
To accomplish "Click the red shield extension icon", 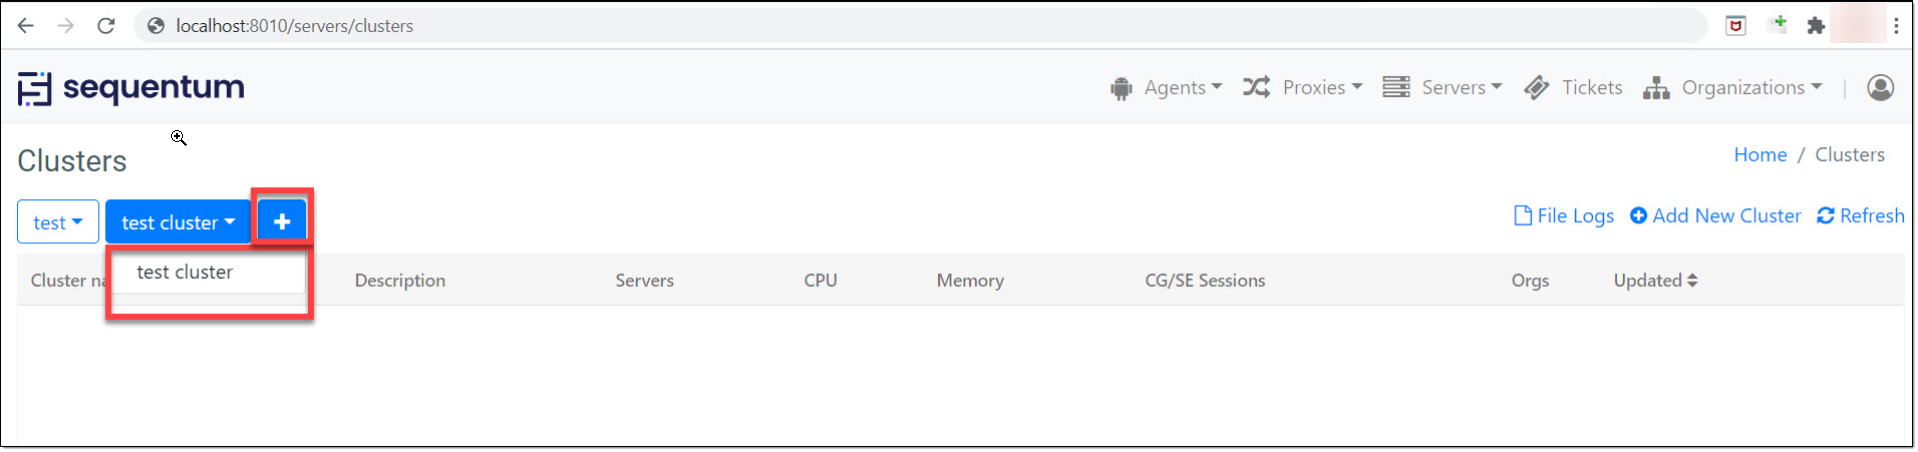I will pos(1736,26).
